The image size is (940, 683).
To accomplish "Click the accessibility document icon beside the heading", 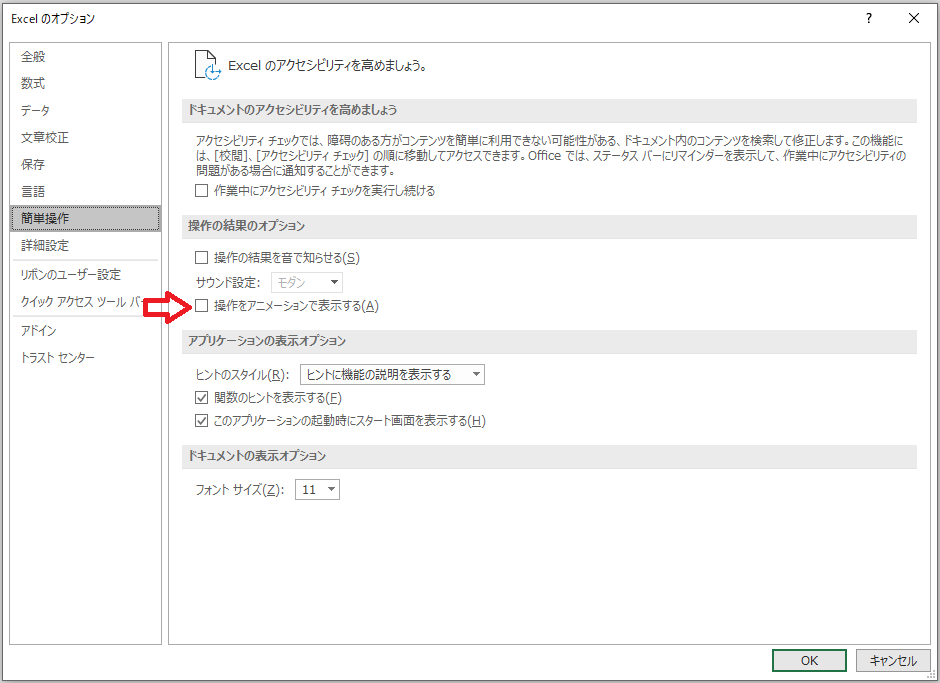I will pos(207,65).
